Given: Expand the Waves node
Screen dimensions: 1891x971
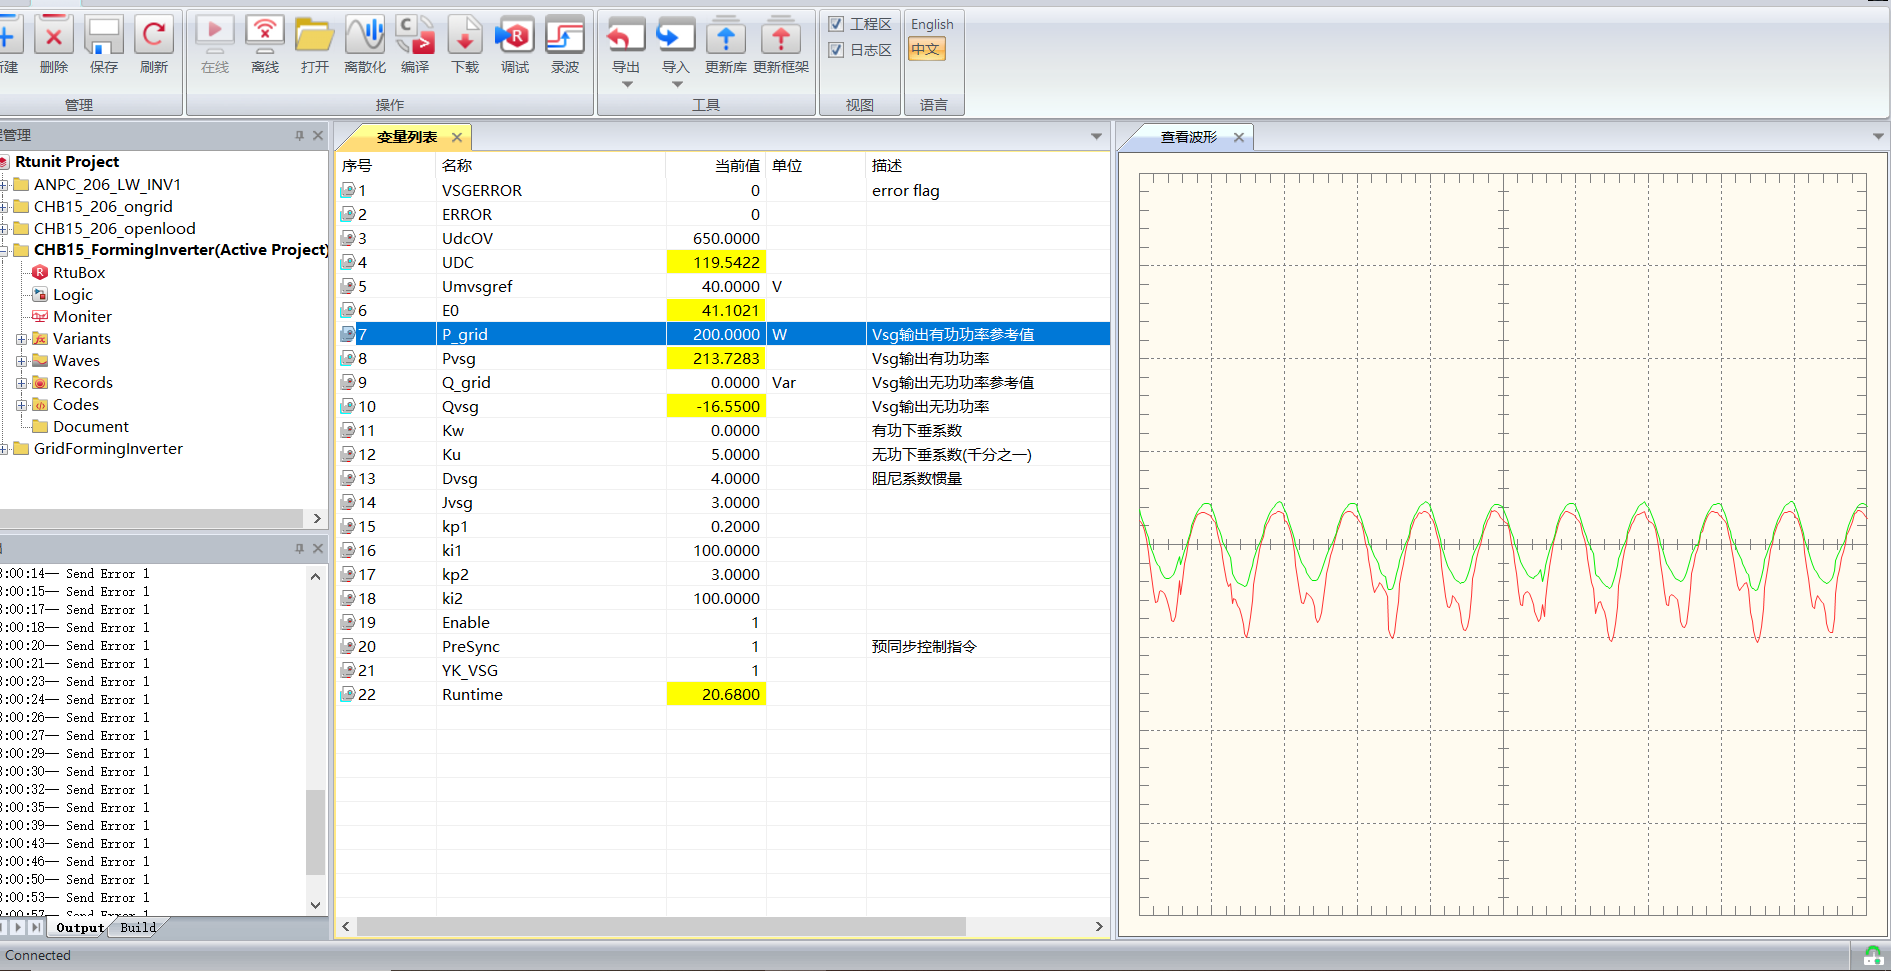Looking at the screenshot, I should [21, 361].
